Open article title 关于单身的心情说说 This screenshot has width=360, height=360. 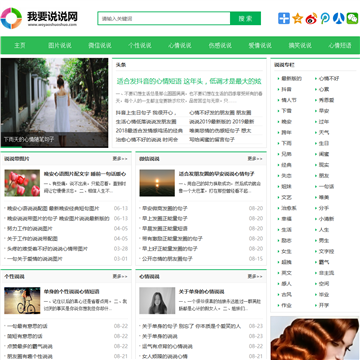pos(202,292)
